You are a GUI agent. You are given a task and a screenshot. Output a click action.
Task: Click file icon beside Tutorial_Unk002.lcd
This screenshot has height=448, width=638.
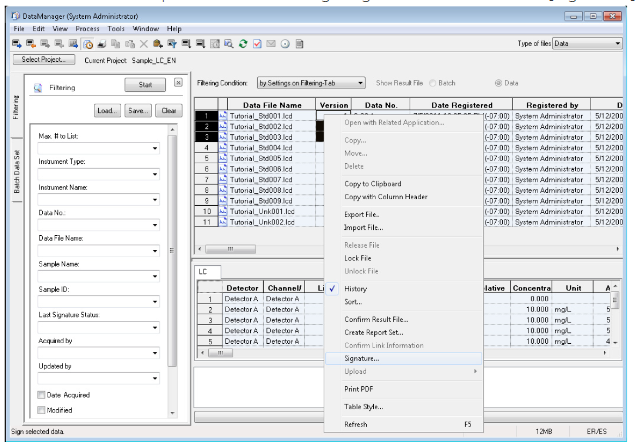(223, 222)
